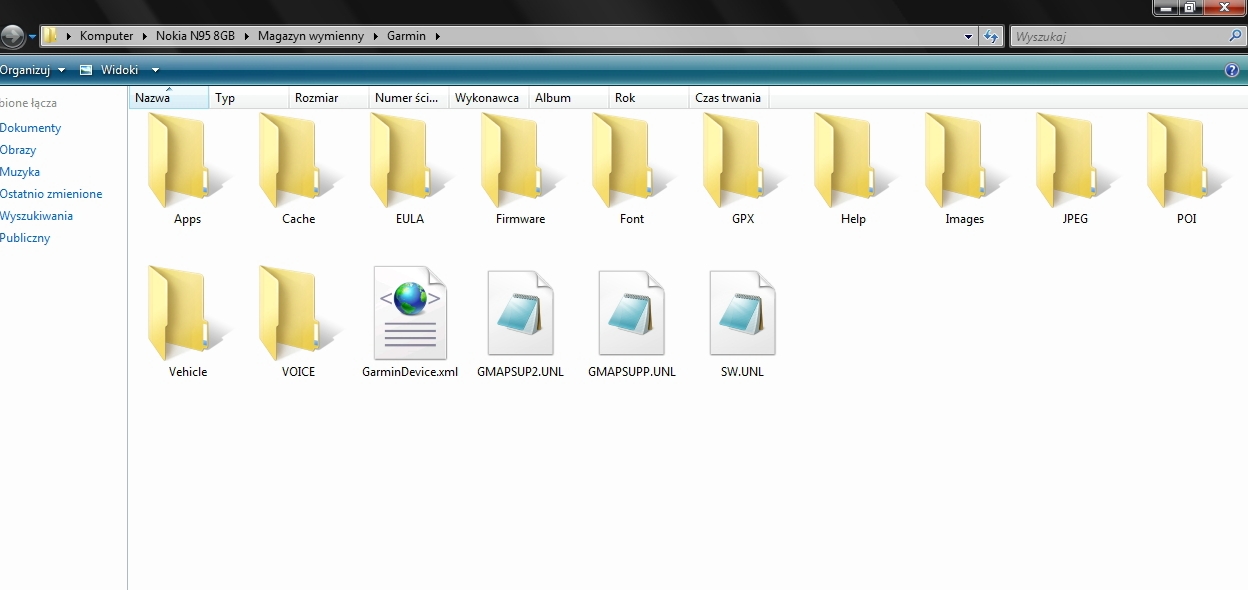Select the EULA folder icon

click(x=409, y=160)
